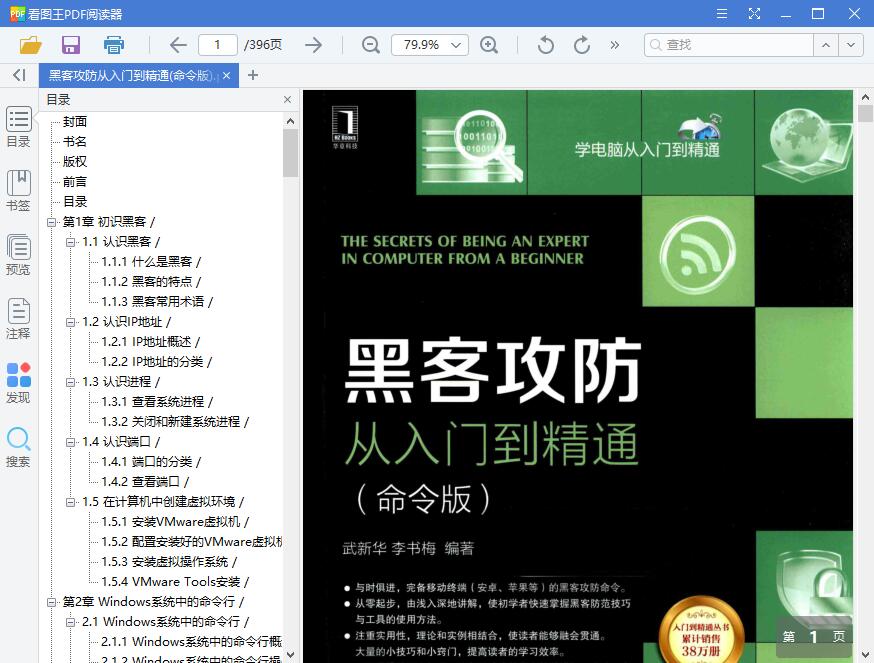Expand the >> more tools menu

614,45
